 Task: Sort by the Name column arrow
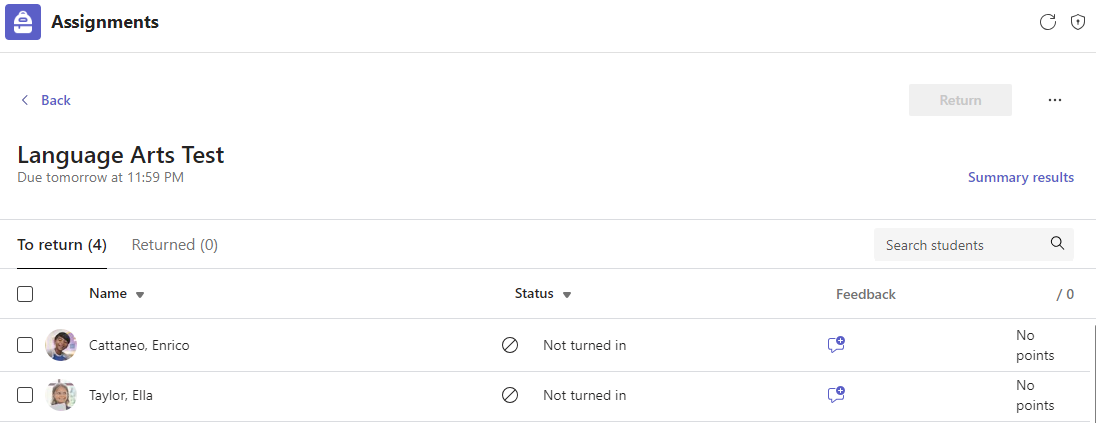140,295
